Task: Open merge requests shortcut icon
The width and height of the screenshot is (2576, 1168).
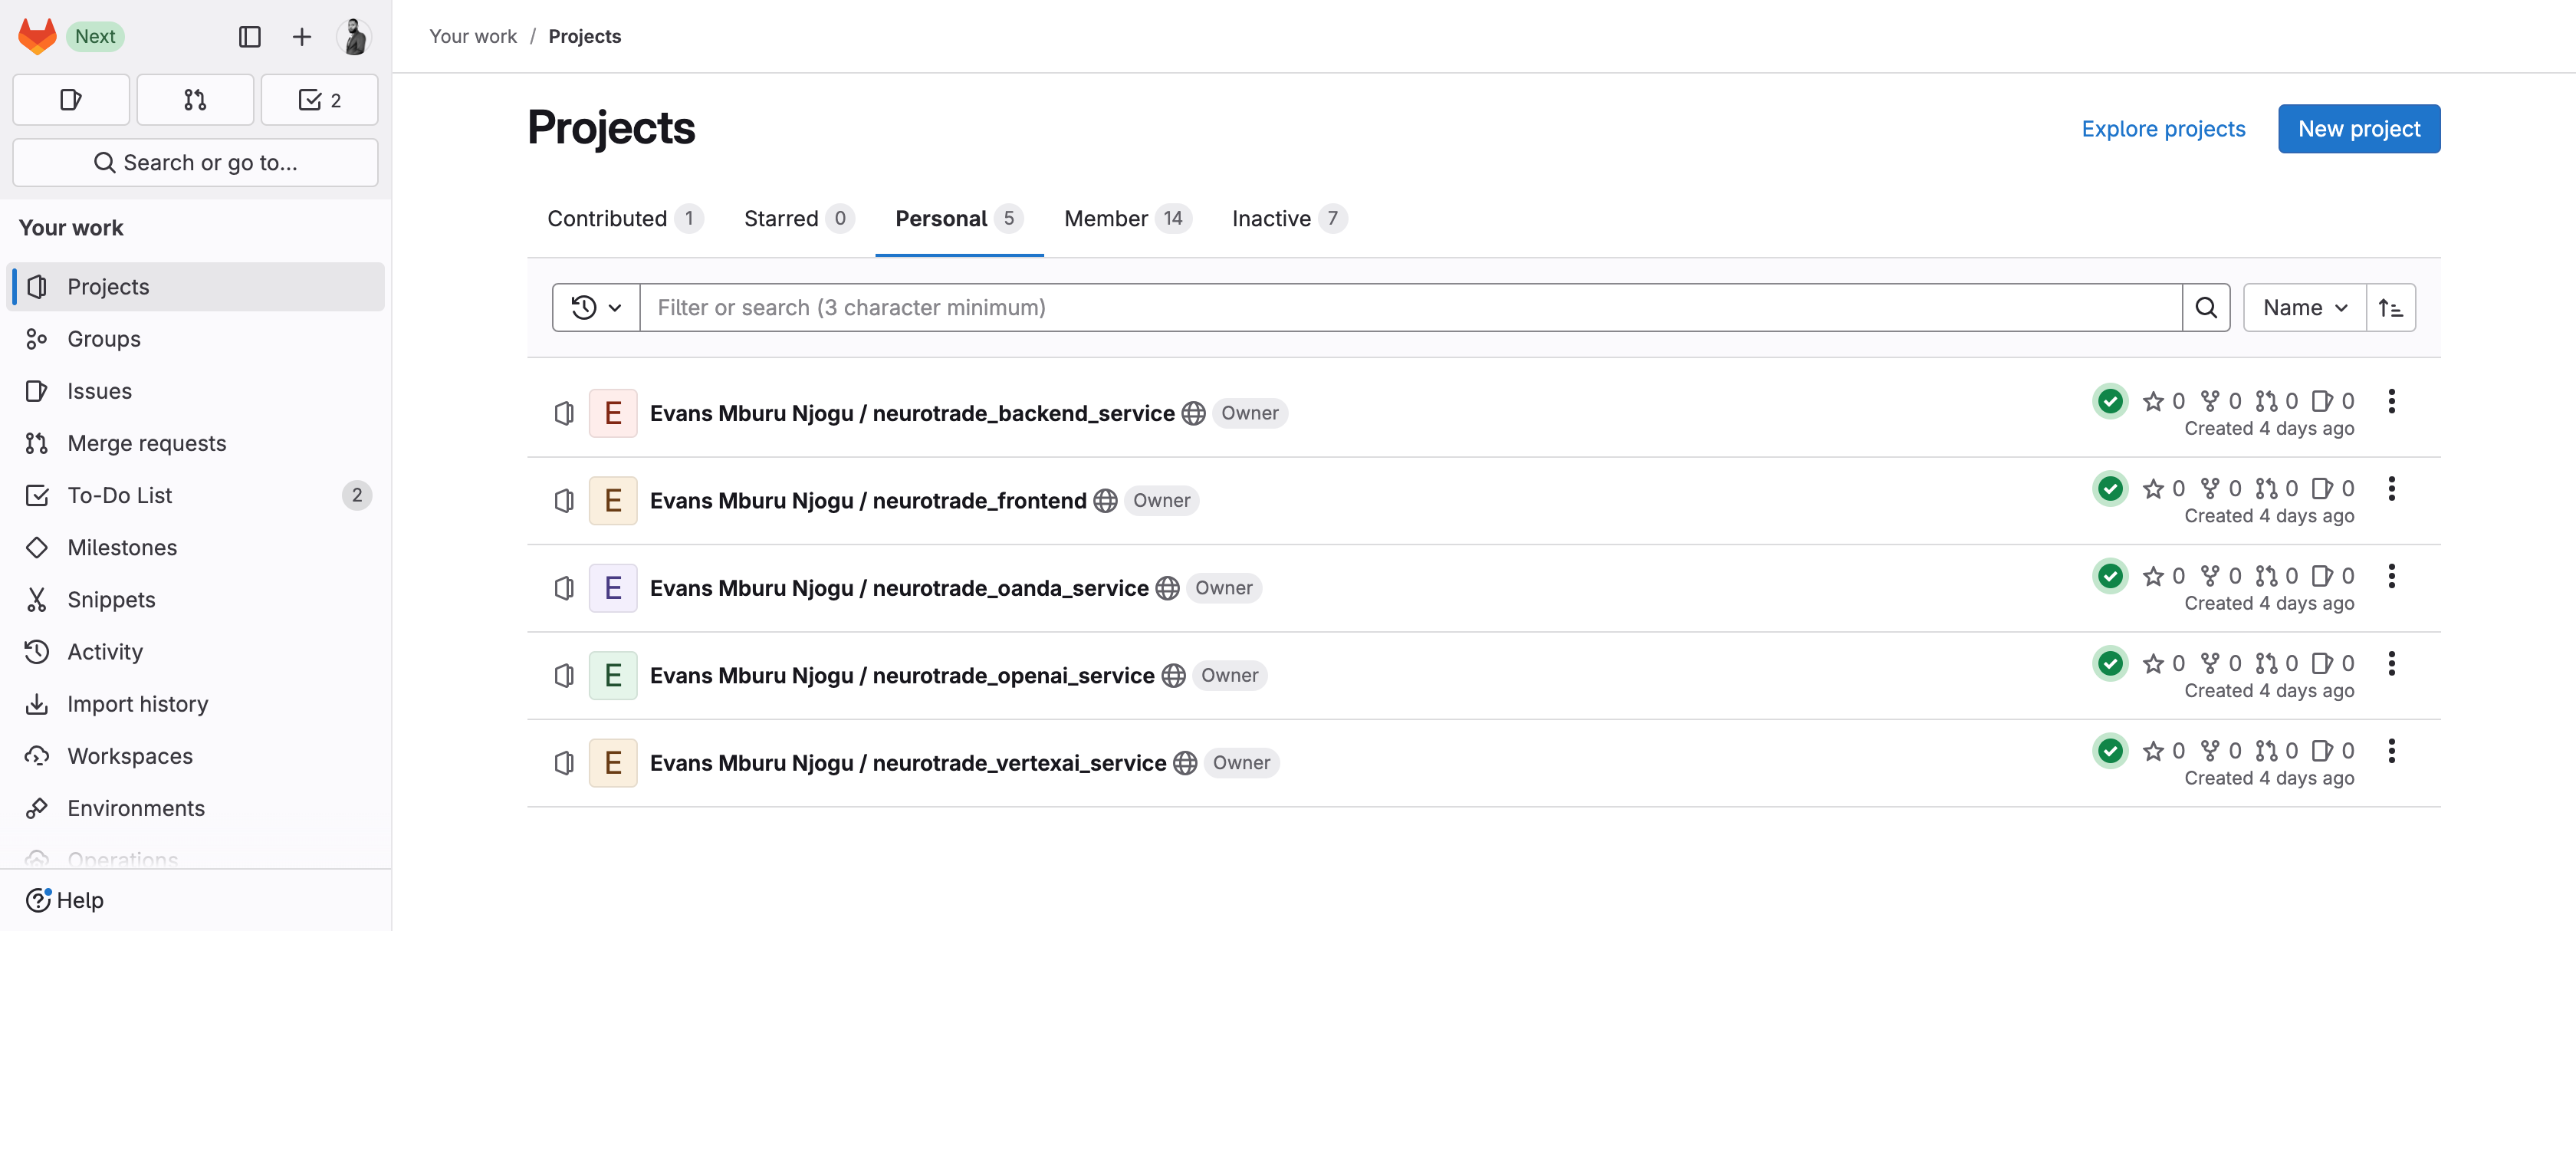Action: pyautogui.click(x=195, y=100)
